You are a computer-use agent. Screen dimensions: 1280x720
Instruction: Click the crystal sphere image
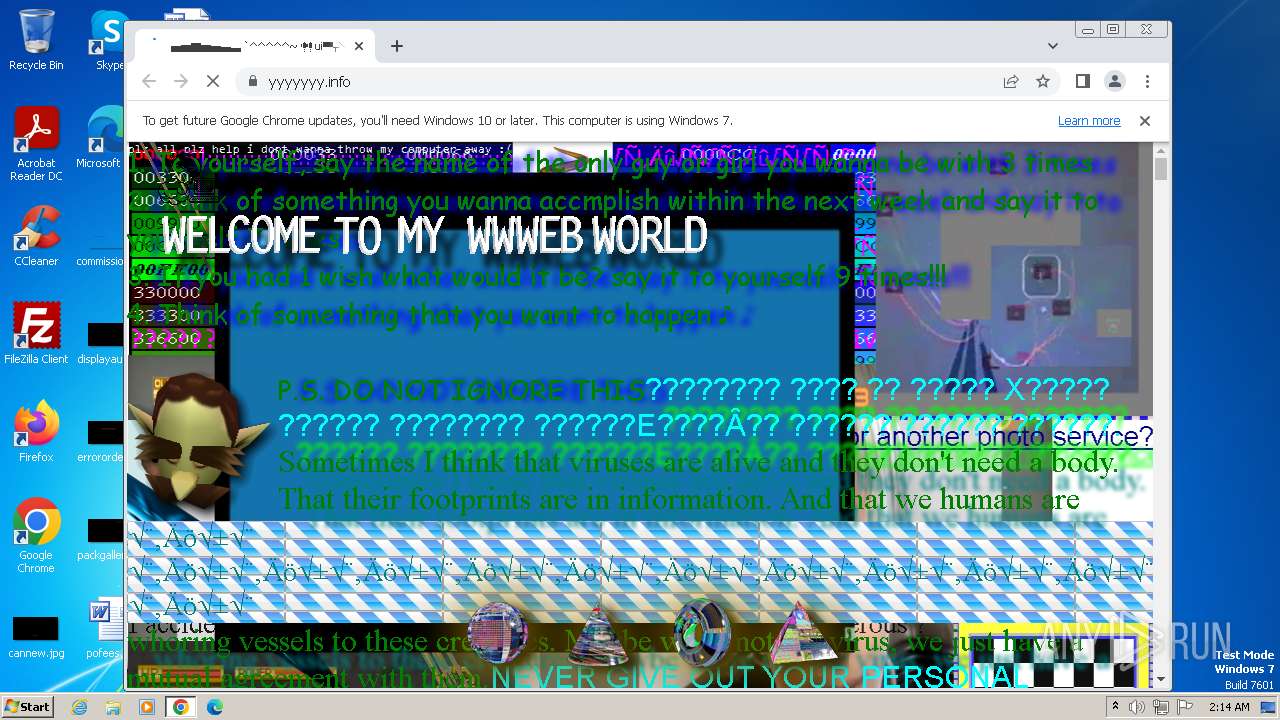497,633
